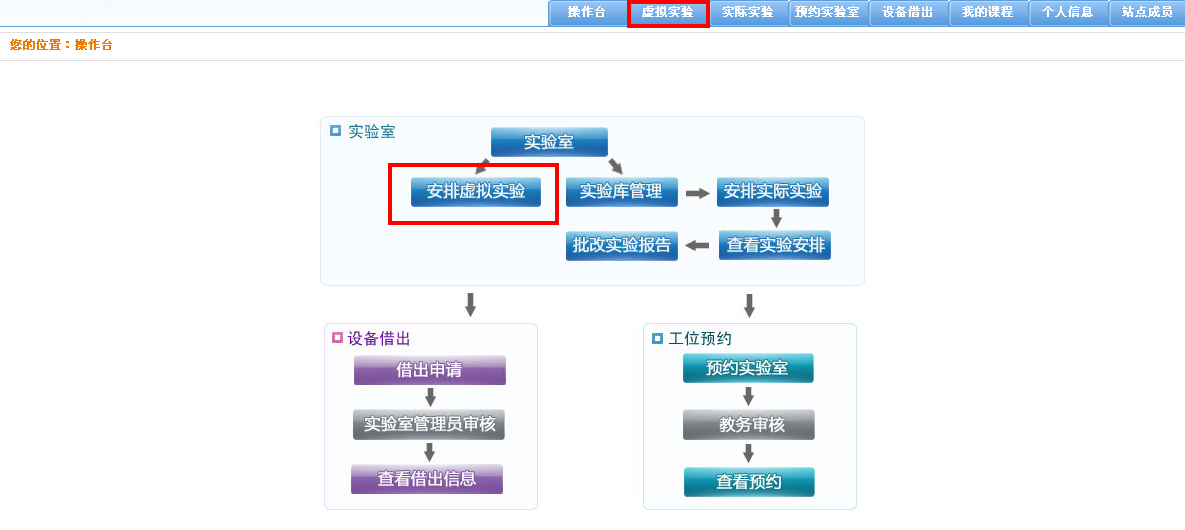Open the 站点成员 tab

pyautogui.click(x=1147, y=13)
